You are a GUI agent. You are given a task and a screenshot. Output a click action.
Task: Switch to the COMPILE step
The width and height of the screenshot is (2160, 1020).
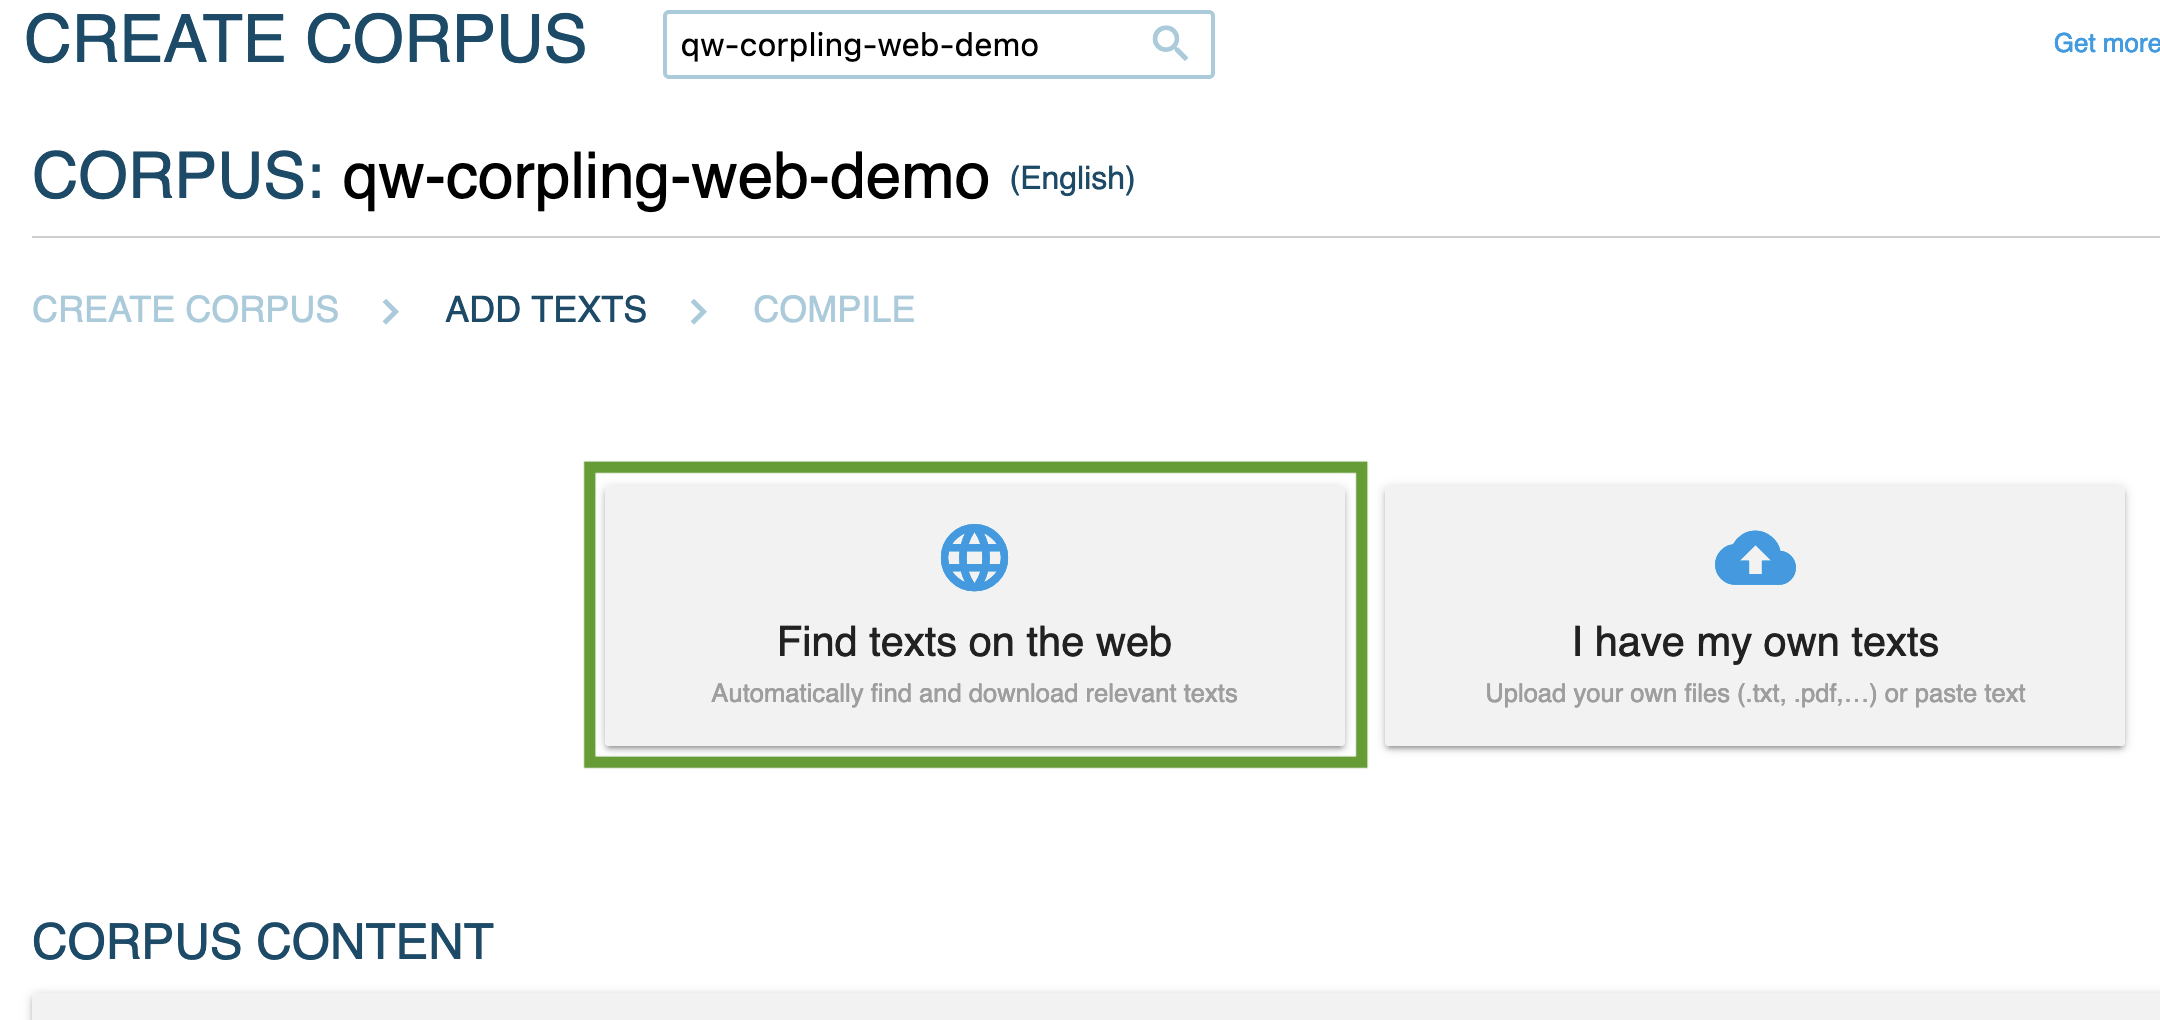[x=833, y=310]
